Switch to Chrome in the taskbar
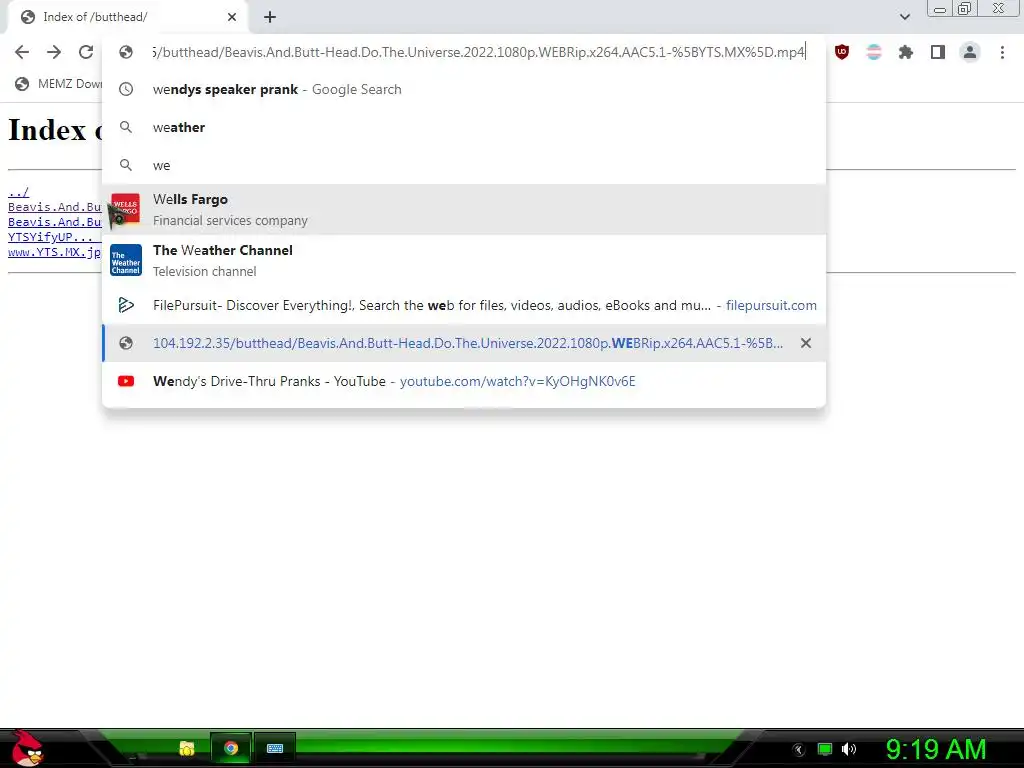 [231, 748]
